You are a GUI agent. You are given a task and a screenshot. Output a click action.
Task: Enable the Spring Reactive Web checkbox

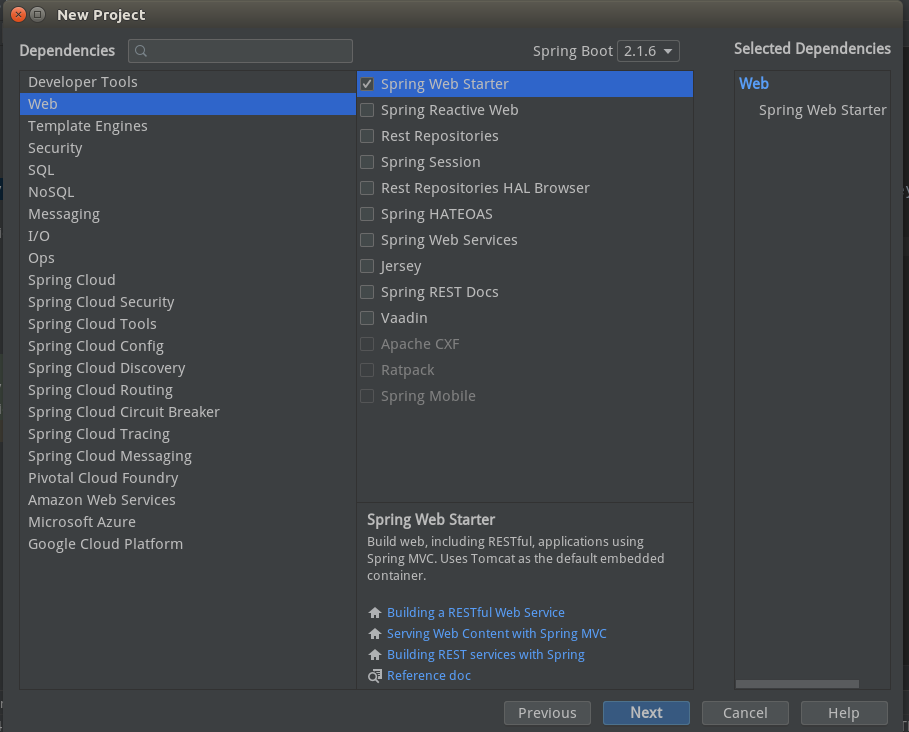tap(367, 110)
